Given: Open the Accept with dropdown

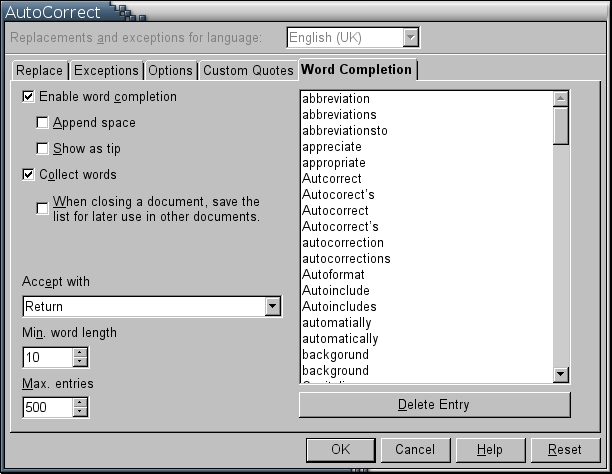Looking at the screenshot, I should point(272,307).
